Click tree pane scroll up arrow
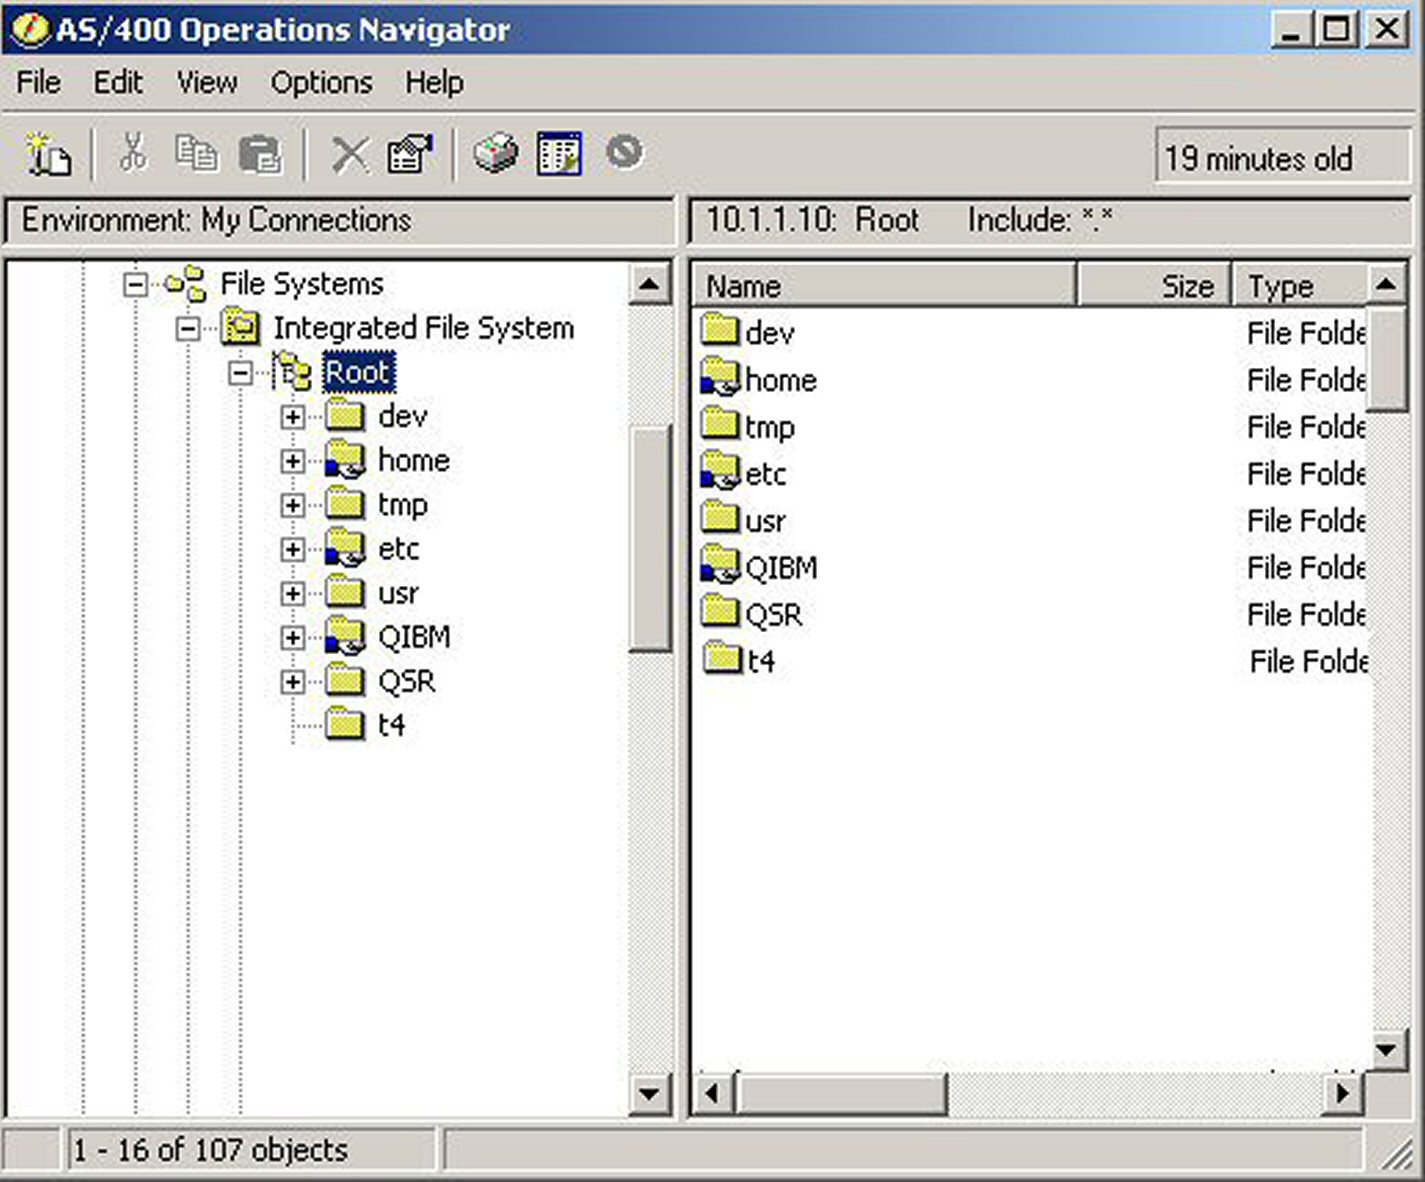Viewport: 1425px width, 1182px height. click(x=649, y=284)
